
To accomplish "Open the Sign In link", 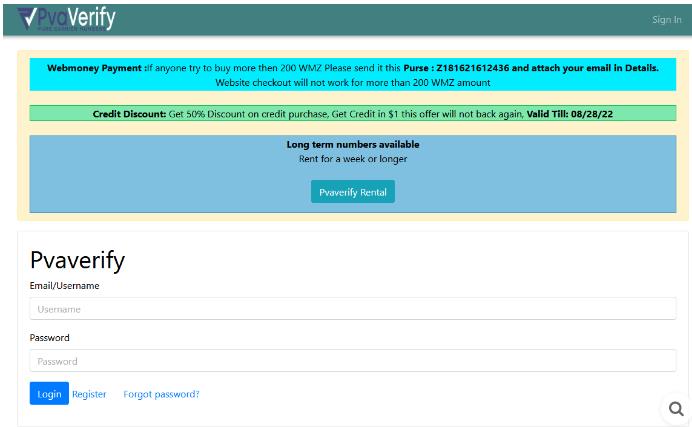I will 666,20.
